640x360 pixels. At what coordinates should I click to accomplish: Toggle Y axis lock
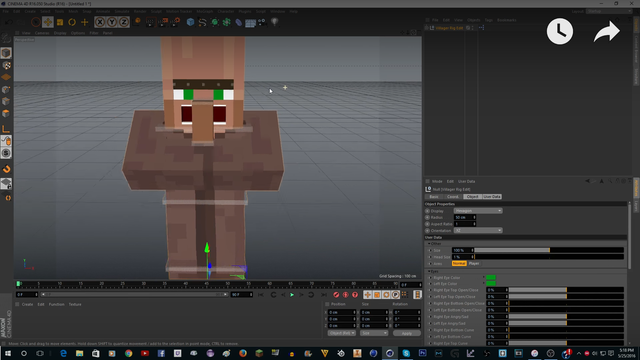pos(112,22)
